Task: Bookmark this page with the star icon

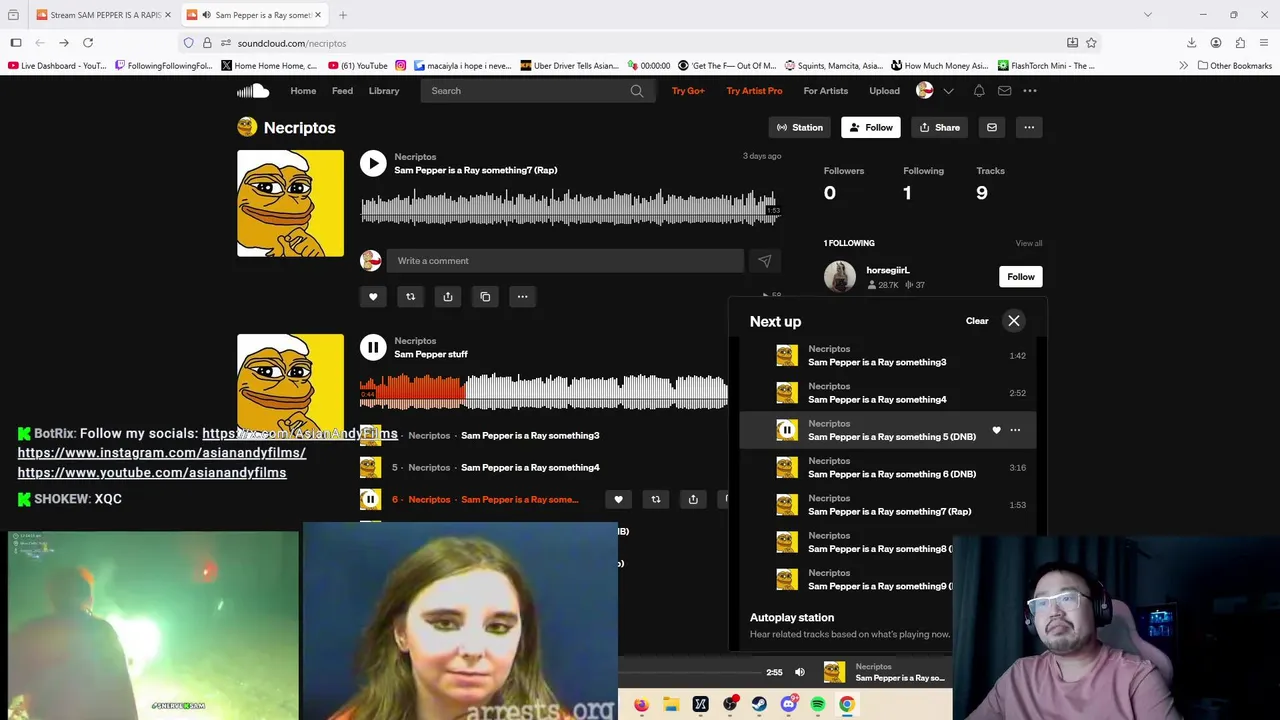Action: tap(1091, 43)
